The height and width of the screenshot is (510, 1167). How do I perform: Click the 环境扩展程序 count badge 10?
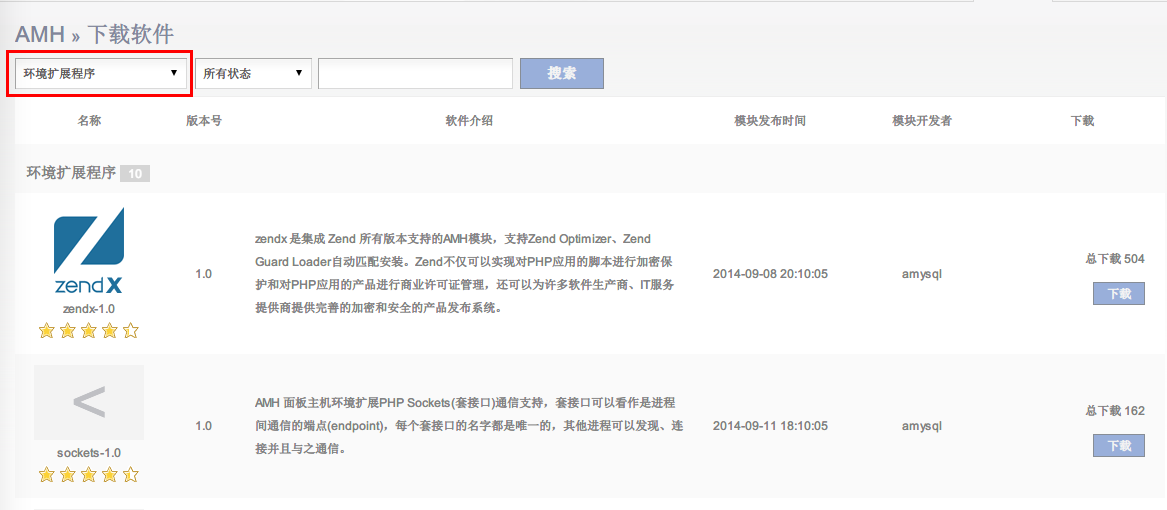135,174
